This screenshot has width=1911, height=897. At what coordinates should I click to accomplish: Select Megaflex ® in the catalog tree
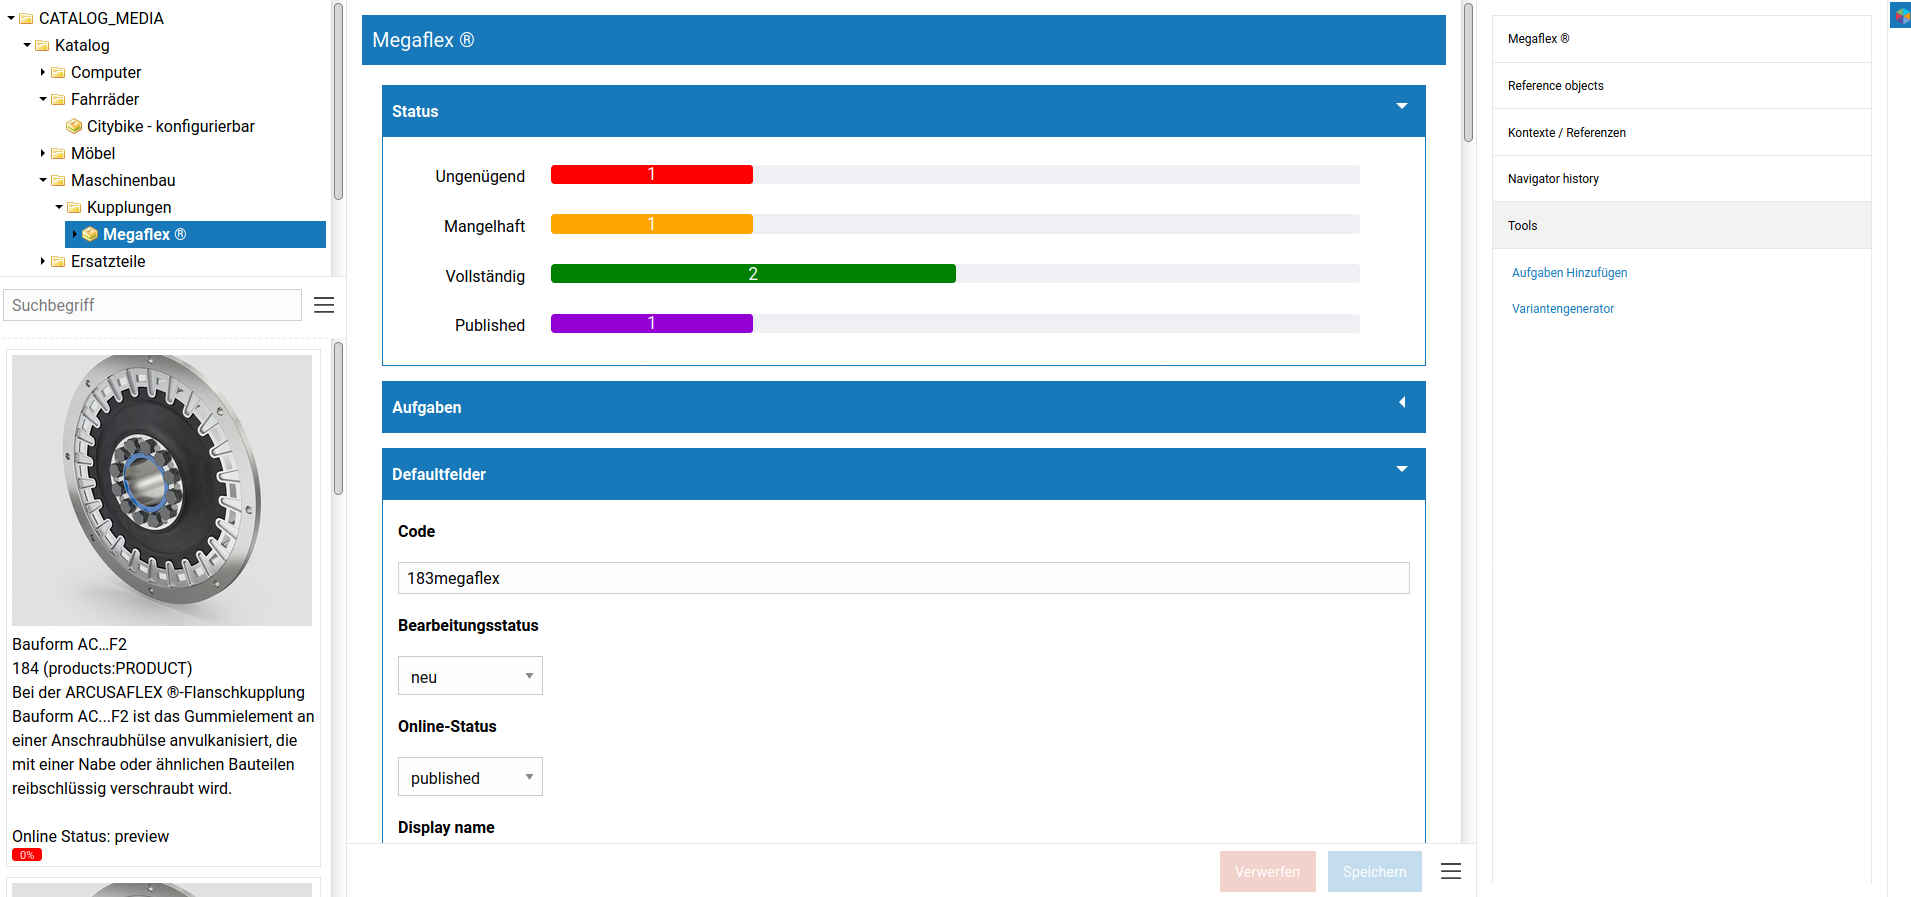(144, 234)
